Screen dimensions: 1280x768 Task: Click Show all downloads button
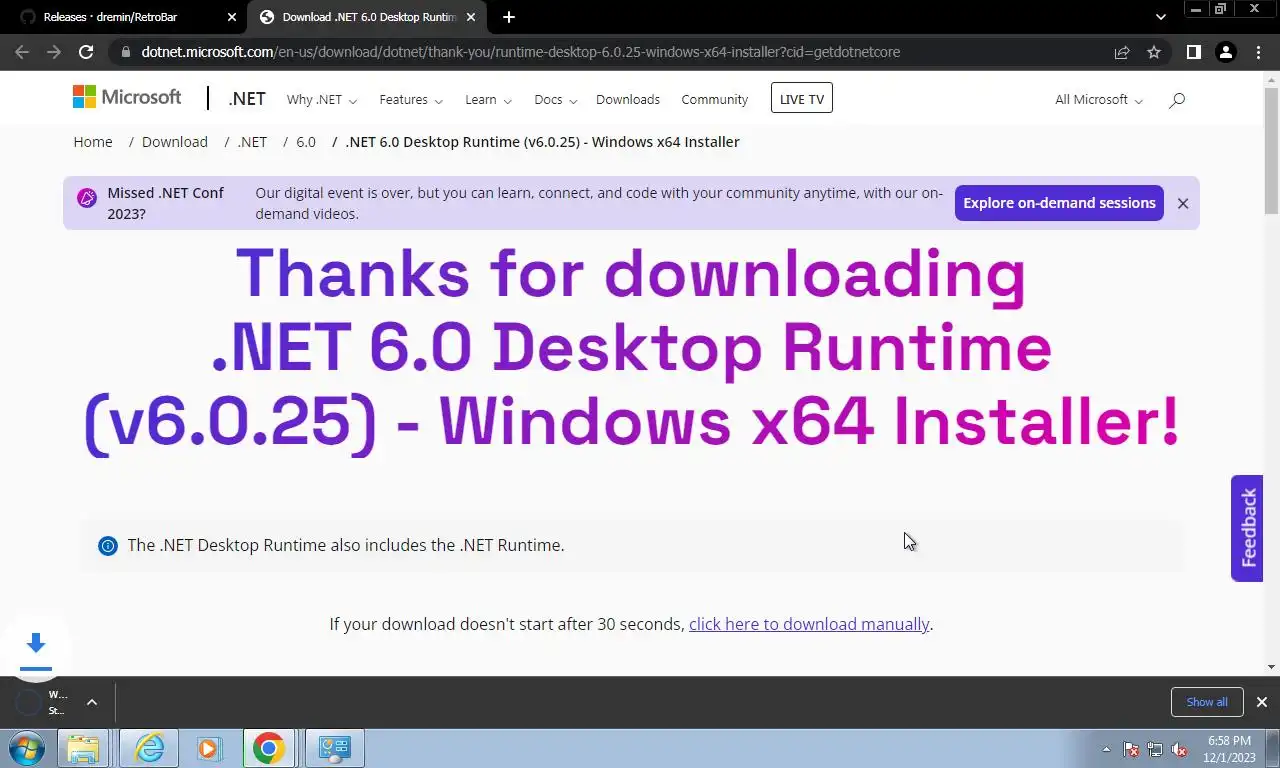coord(1207,702)
